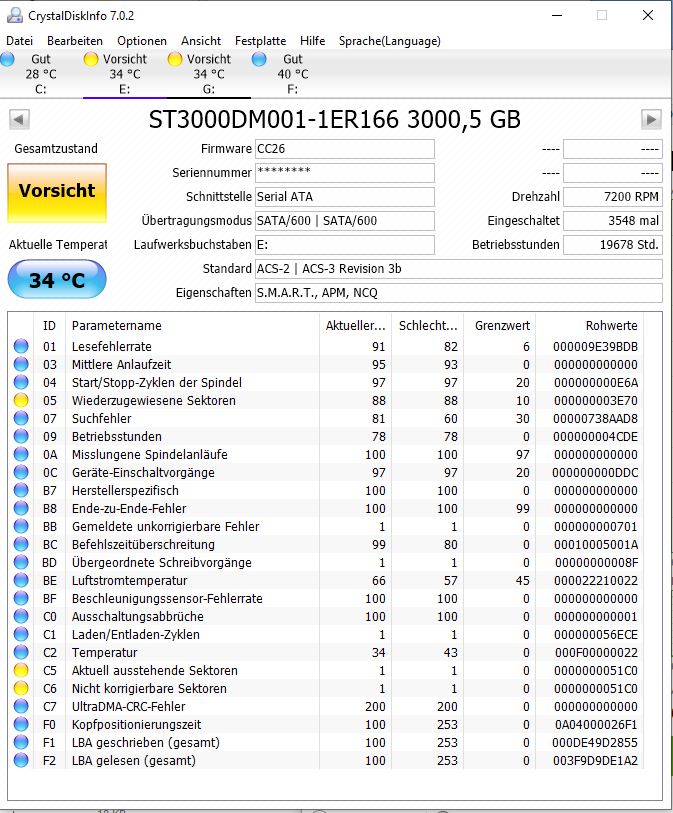Viewport: 673px width, 813px height.
Task: Click the Betriebsstunden field 19678 Std.
Action: point(613,245)
